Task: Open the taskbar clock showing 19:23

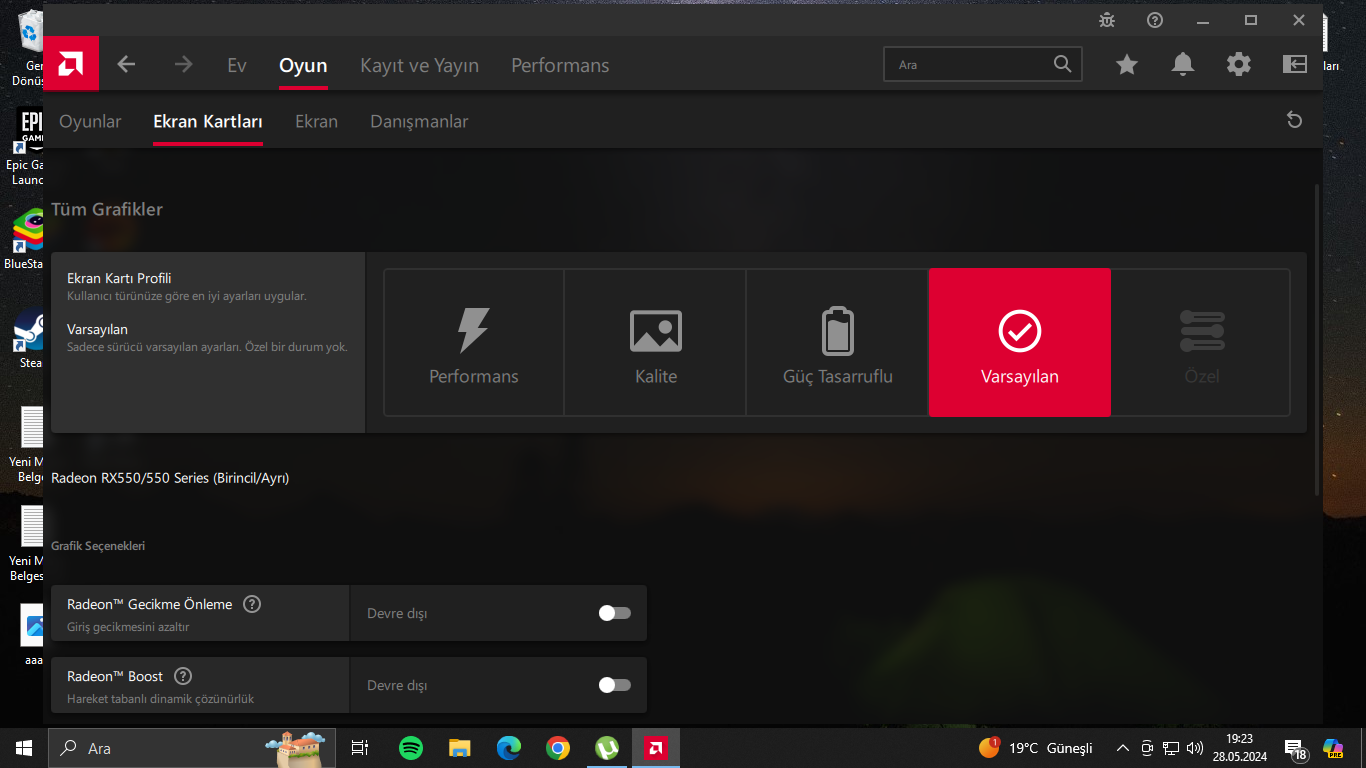Action: 1240,748
